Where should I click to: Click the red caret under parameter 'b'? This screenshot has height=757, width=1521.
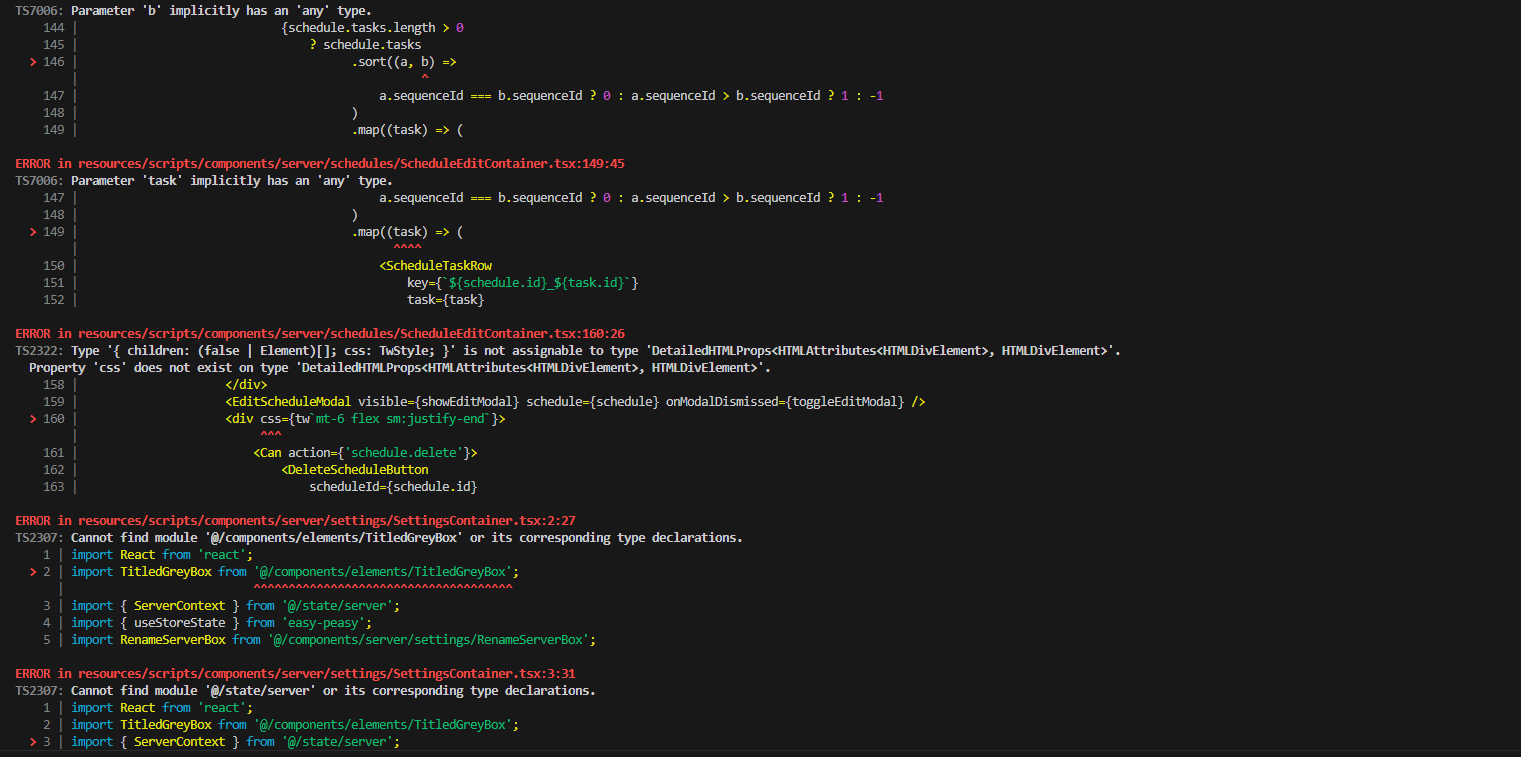(425, 78)
